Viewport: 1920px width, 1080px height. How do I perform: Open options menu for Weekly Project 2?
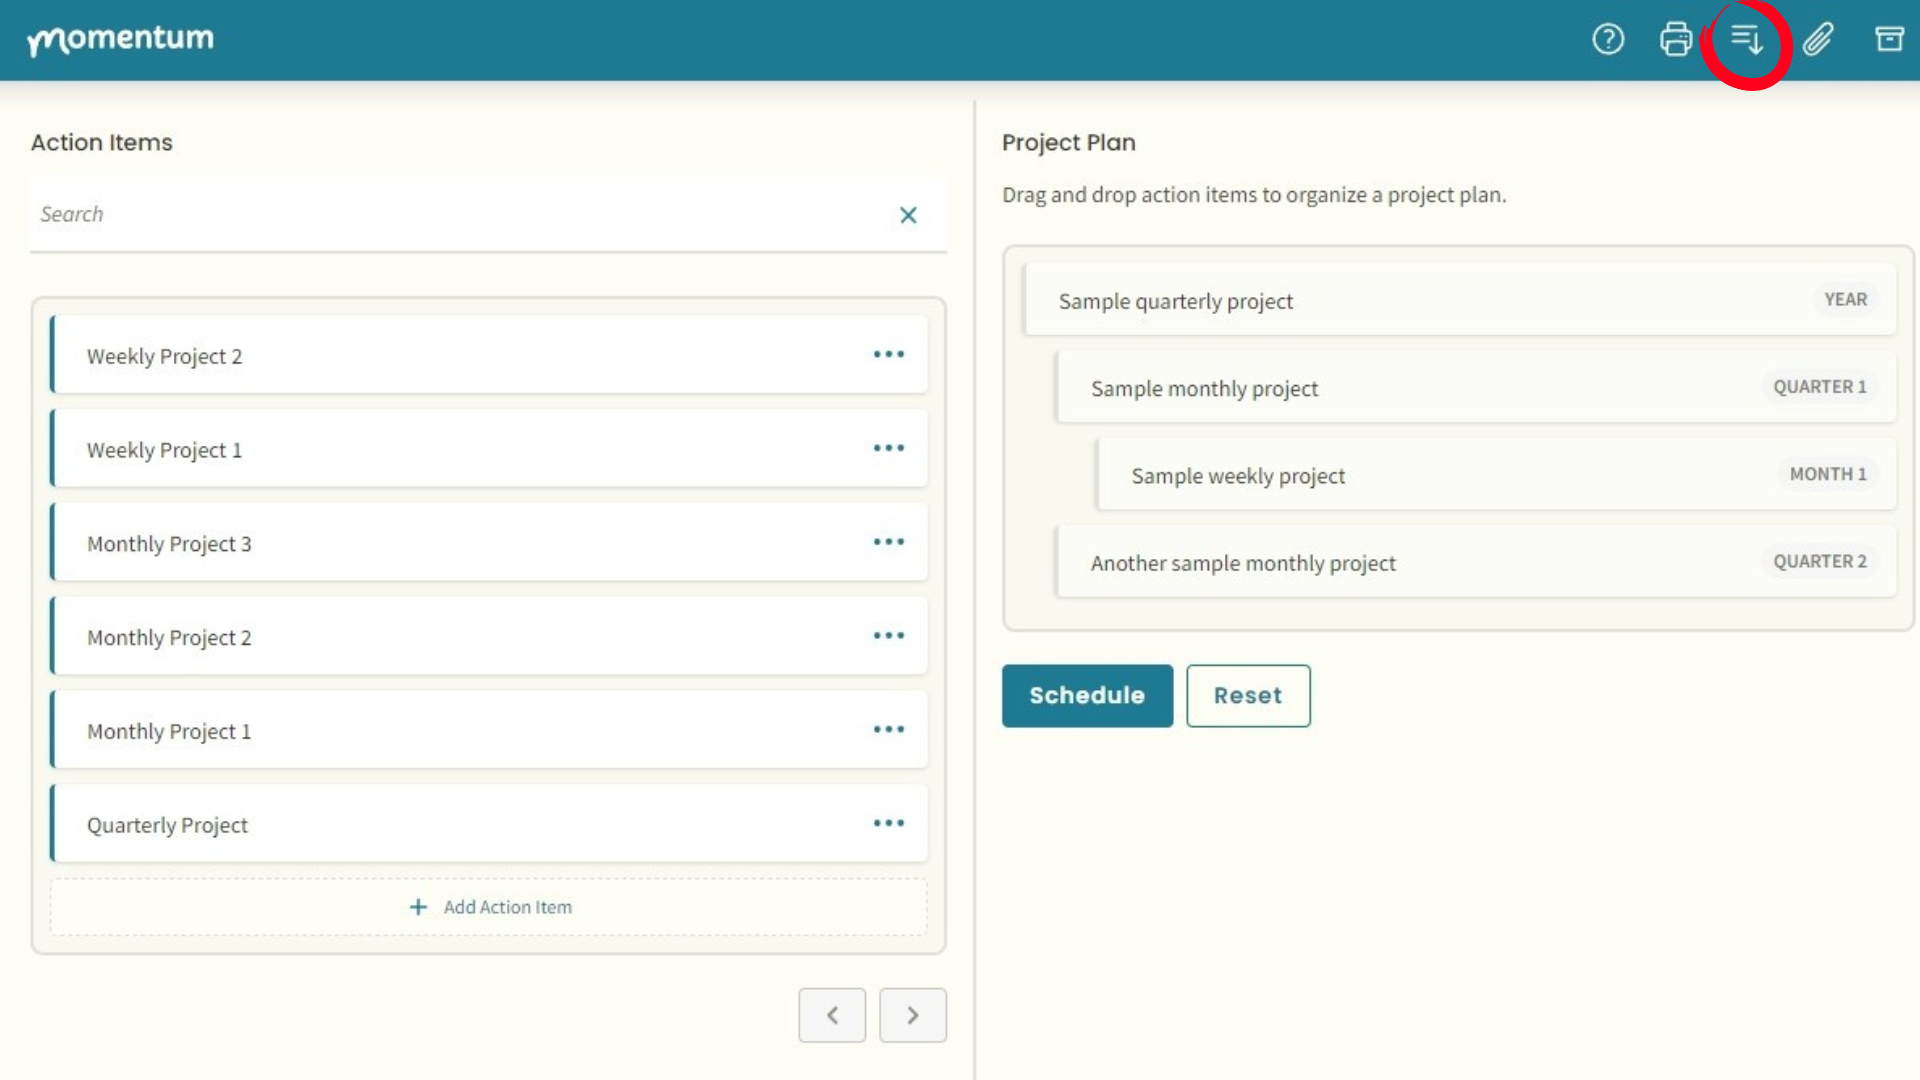888,355
